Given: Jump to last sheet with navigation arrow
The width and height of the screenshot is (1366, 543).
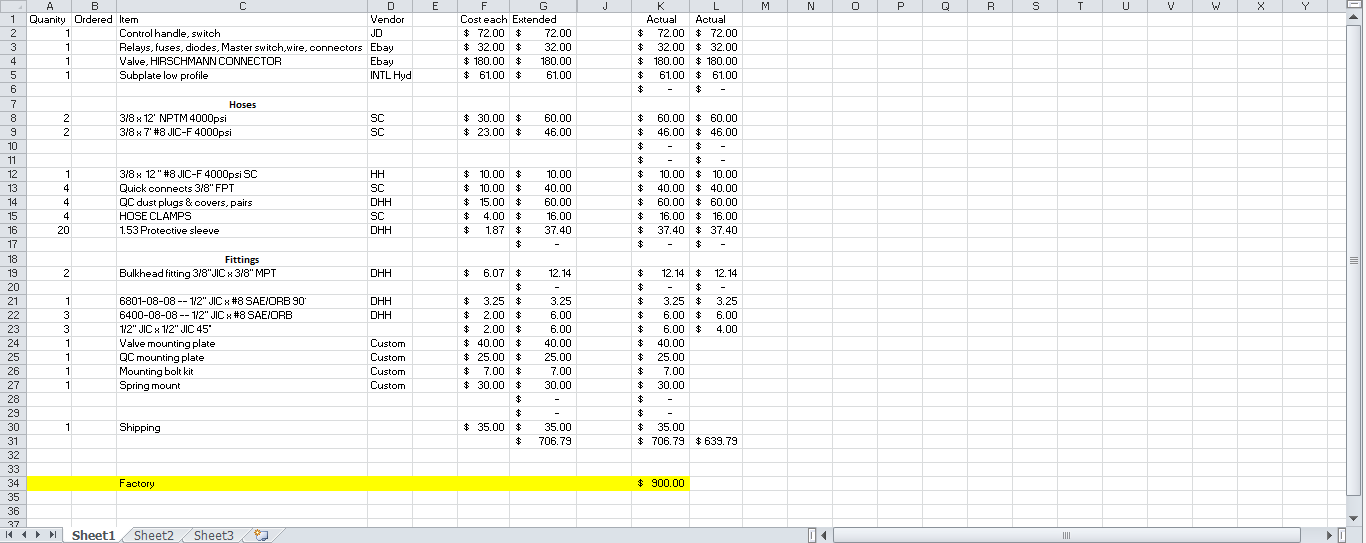Looking at the screenshot, I should [x=54, y=535].
